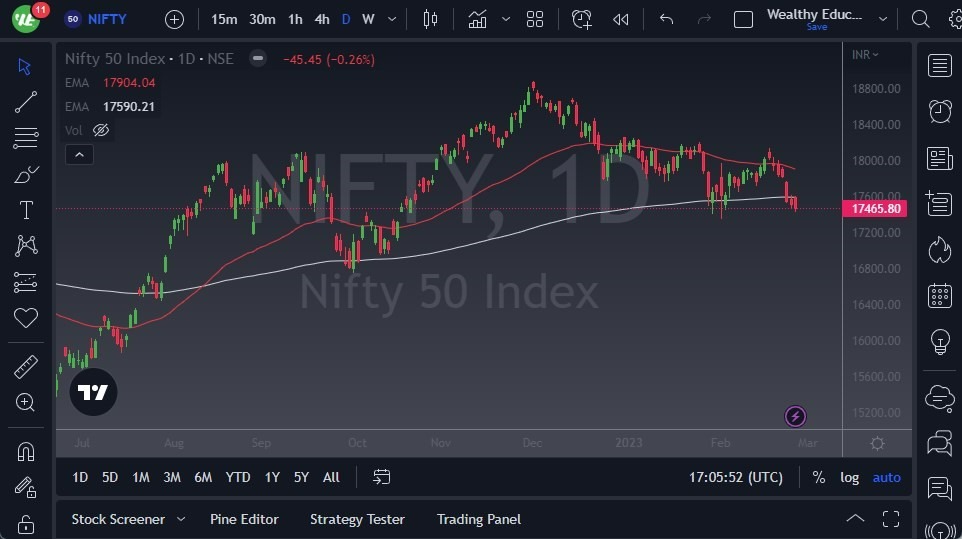This screenshot has height=539, width=962.
Task: Open the hotlists flame panel
Action: point(940,250)
